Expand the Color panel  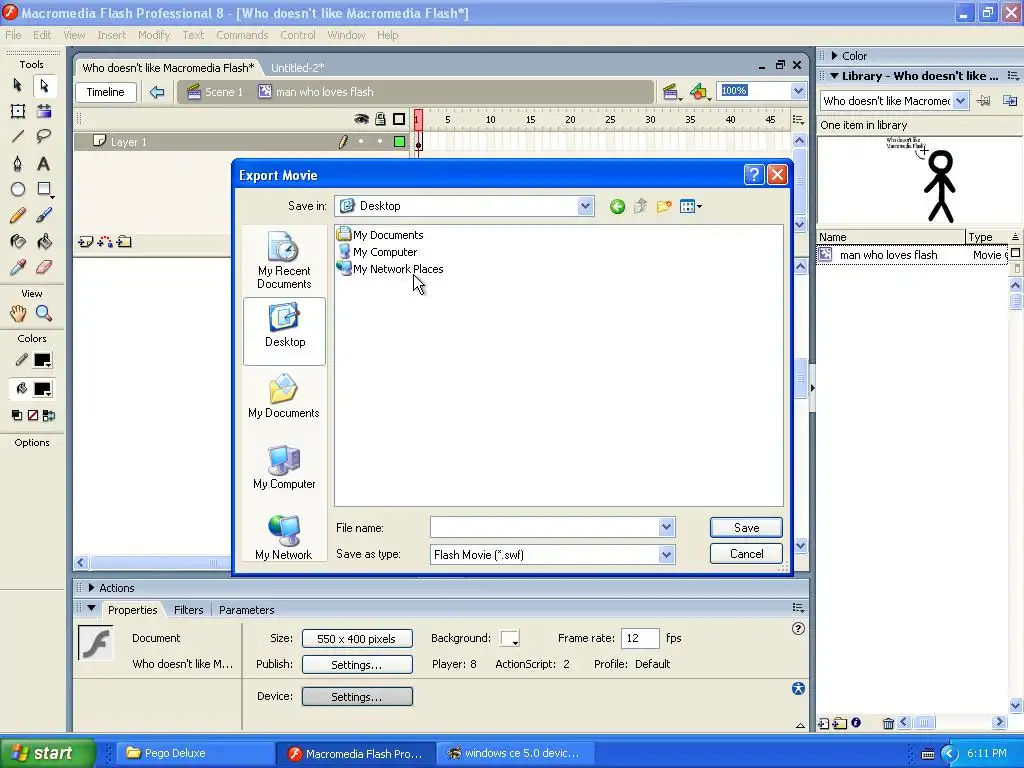pos(835,56)
